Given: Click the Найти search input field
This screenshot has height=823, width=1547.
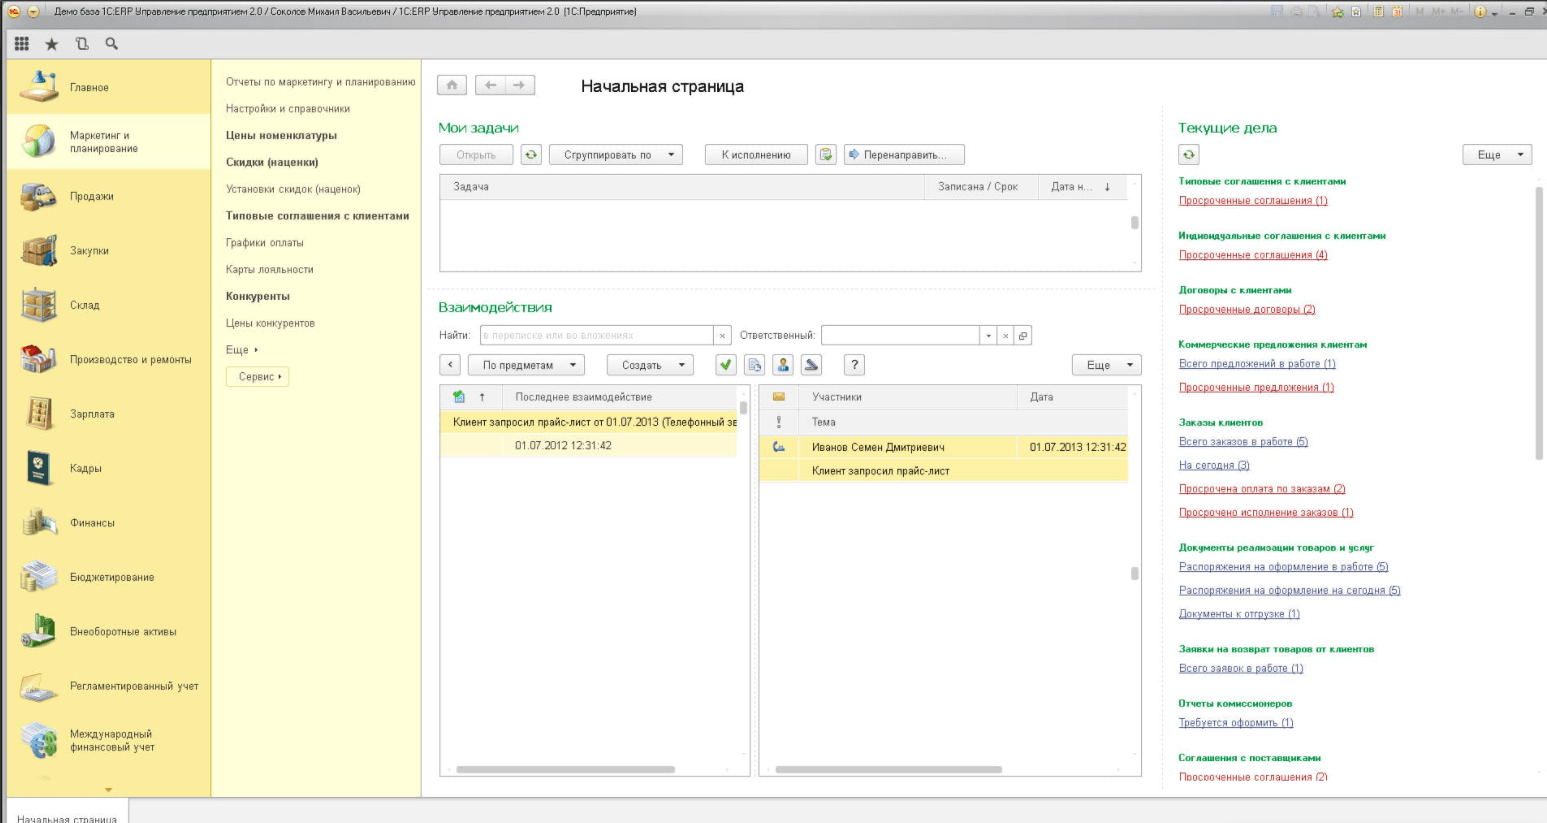Looking at the screenshot, I should [x=596, y=336].
